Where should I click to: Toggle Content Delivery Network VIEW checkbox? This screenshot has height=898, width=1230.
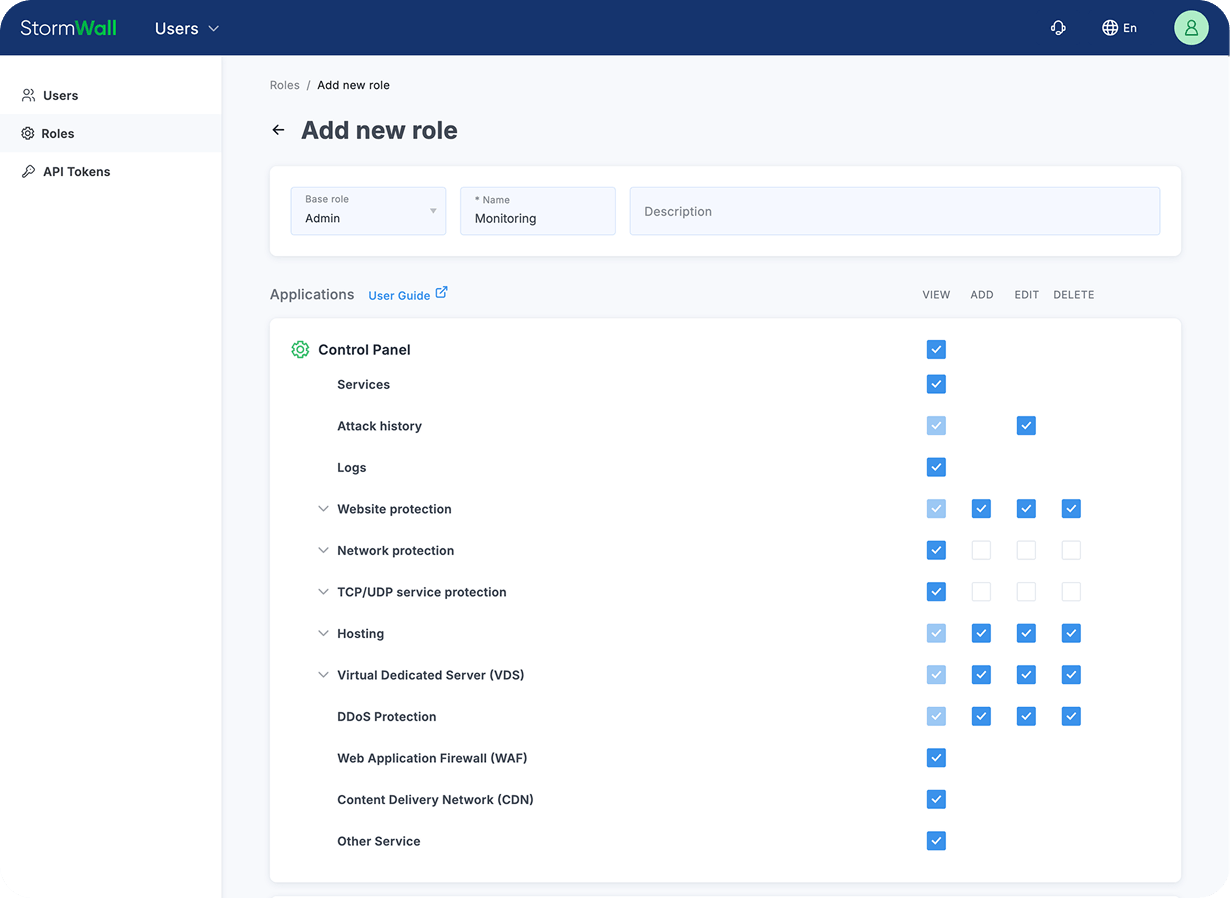tap(936, 799)
